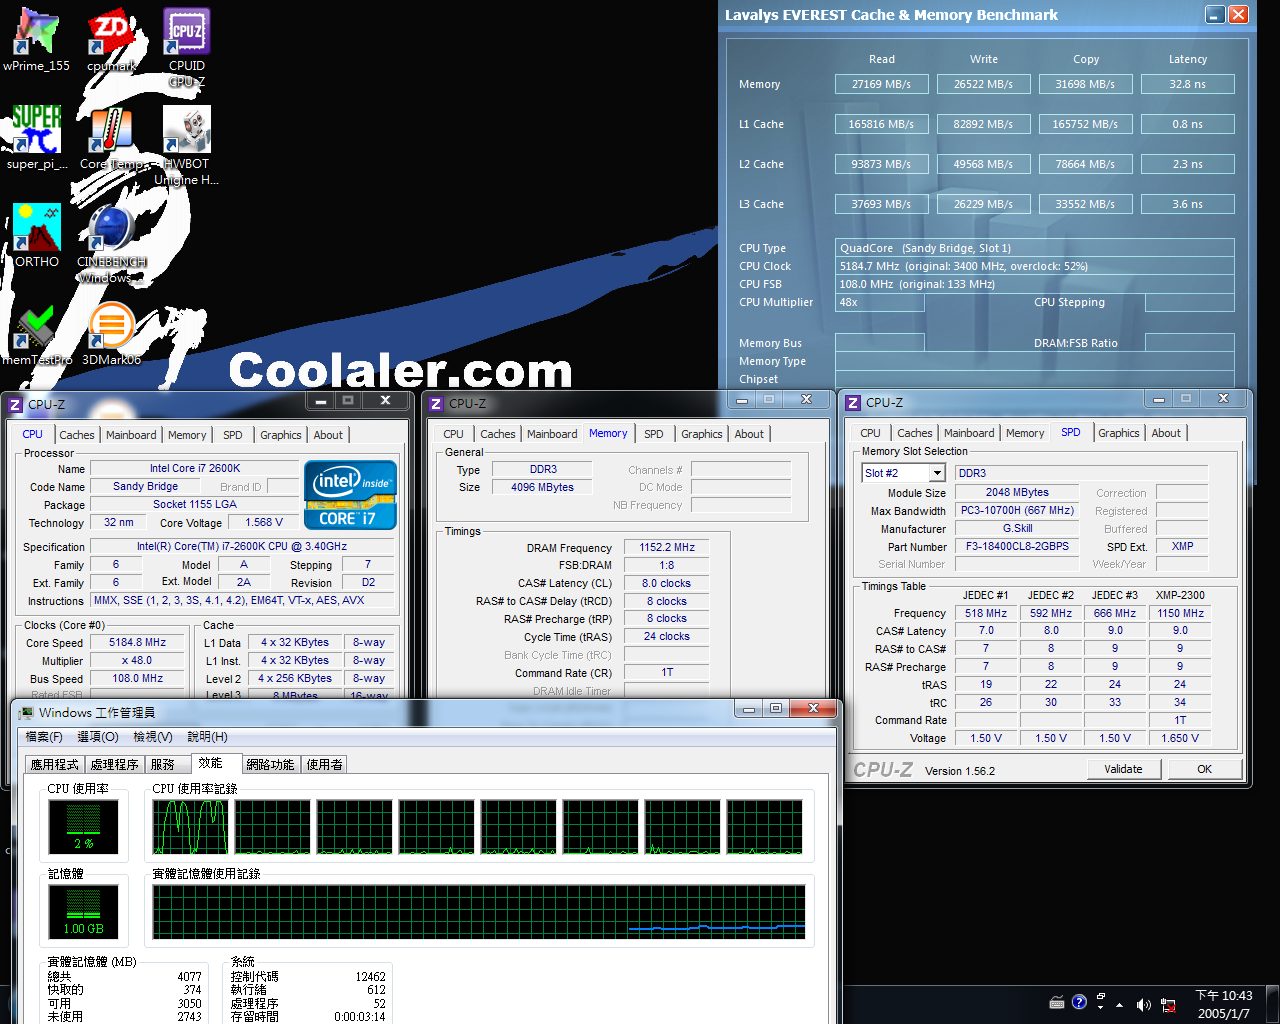
Task: Click the disconnected network tray icon
Action: 1168,1005
